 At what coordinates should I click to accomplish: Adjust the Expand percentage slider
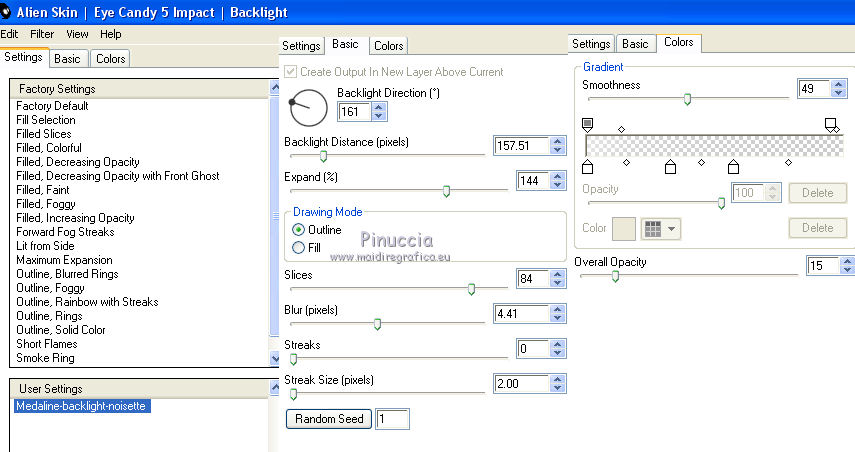(447, 191)
